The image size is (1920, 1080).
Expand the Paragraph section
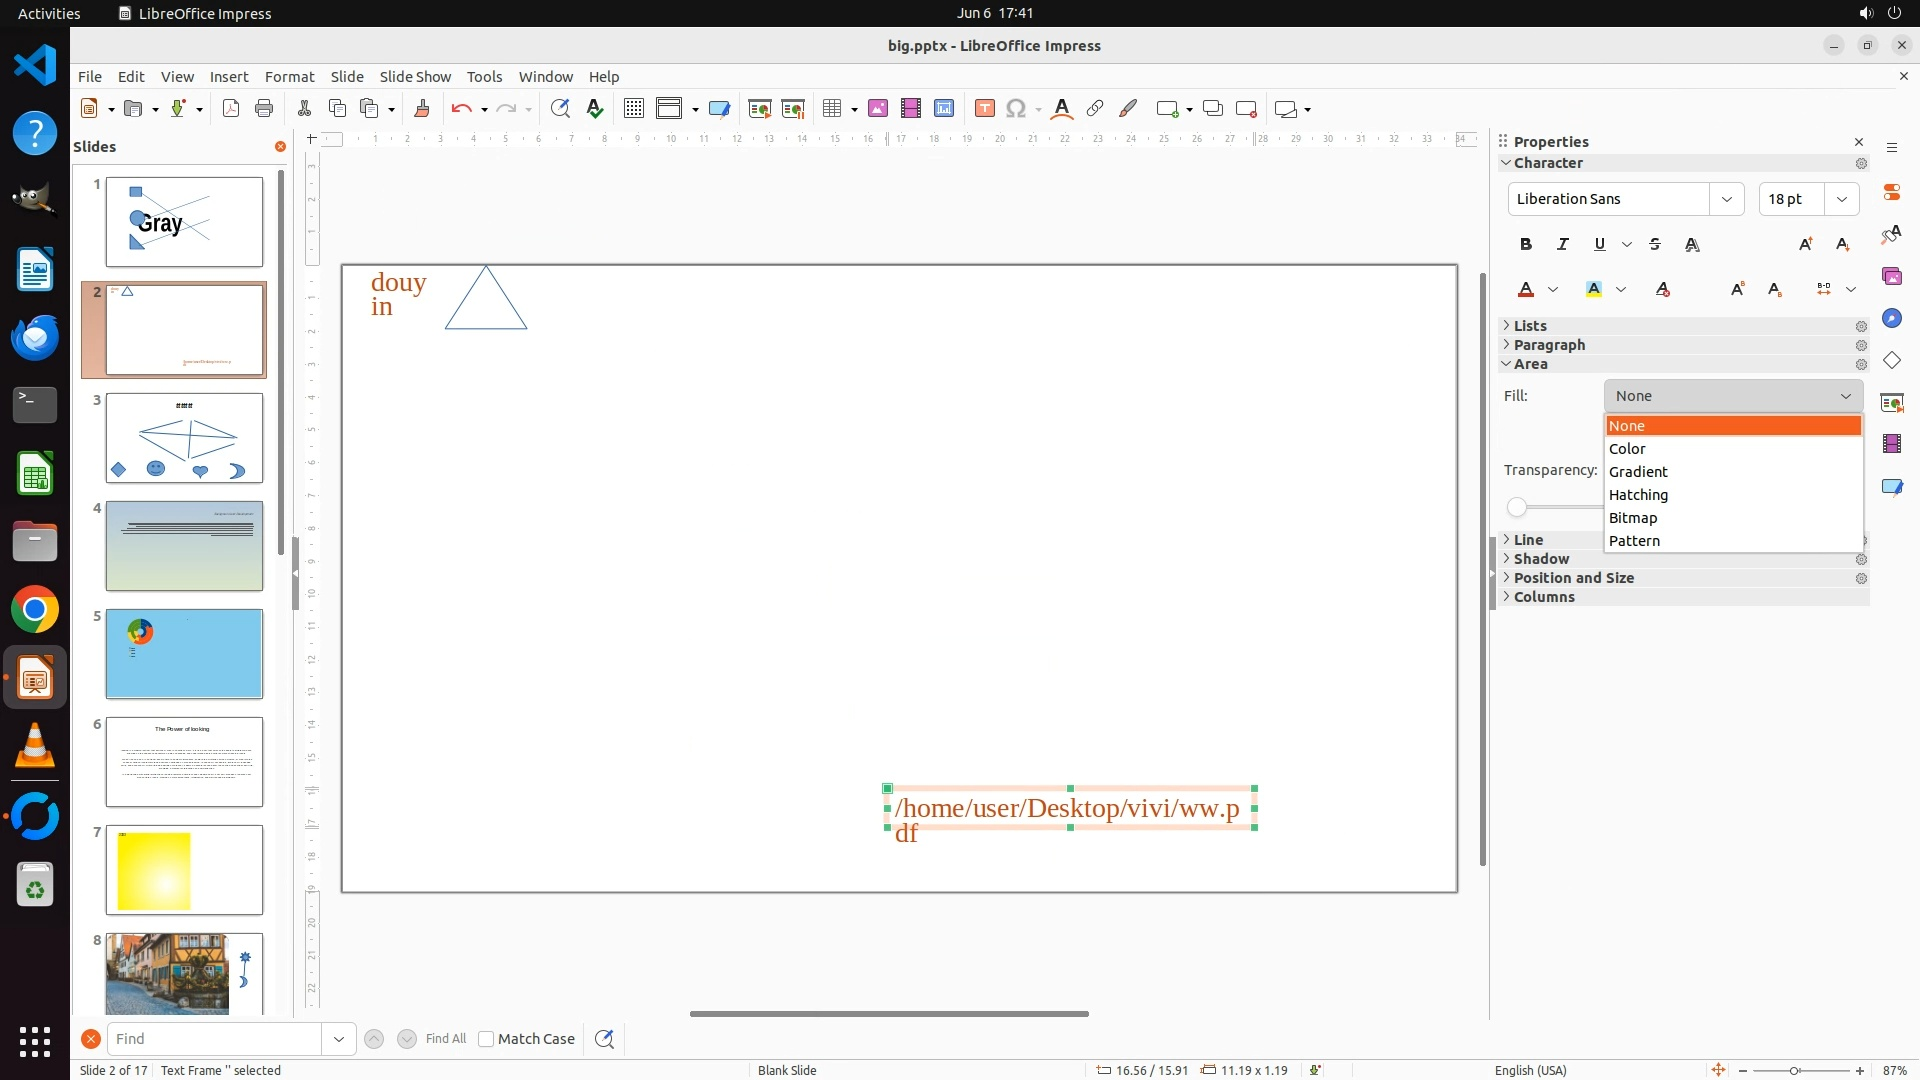(x=1549, y=345)
